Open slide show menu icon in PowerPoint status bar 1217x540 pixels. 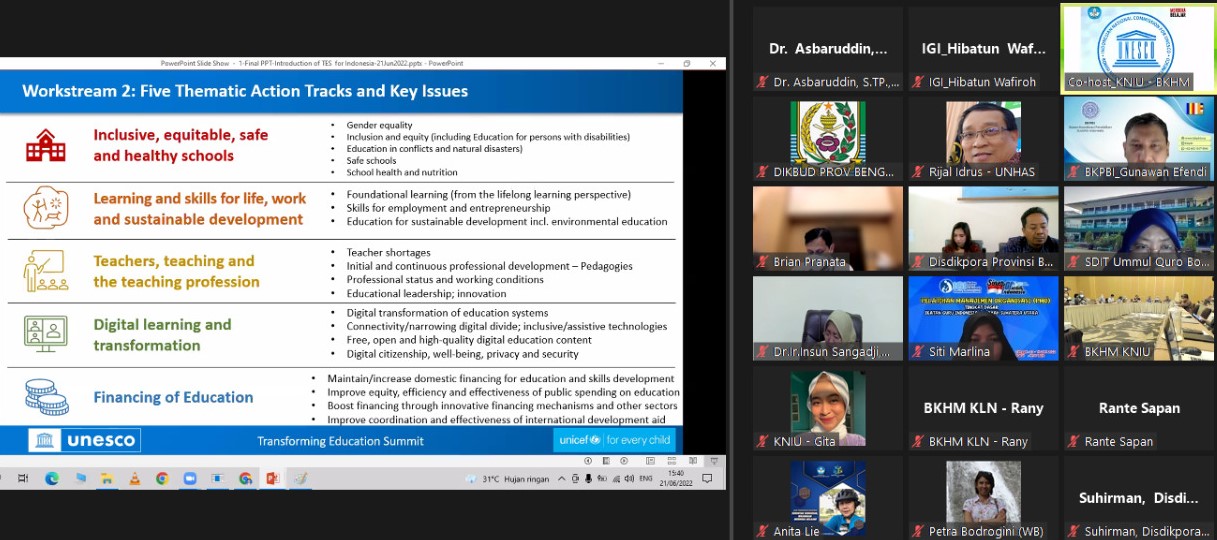pos(606,461)
